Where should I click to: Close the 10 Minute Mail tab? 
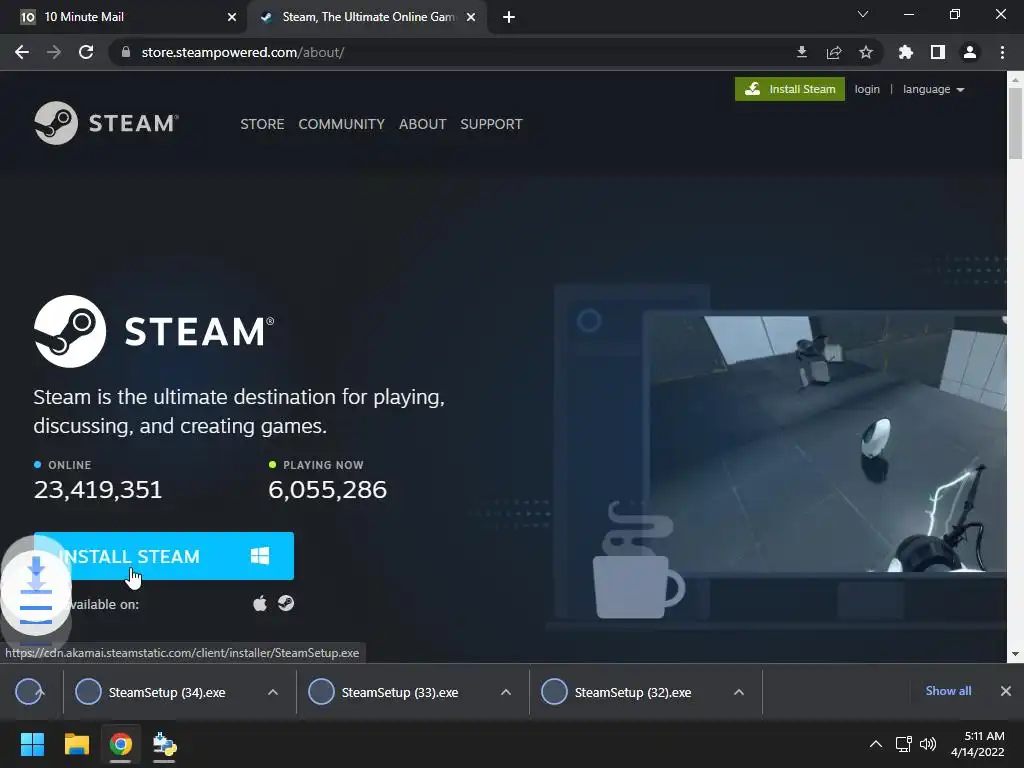pos(232,17)
